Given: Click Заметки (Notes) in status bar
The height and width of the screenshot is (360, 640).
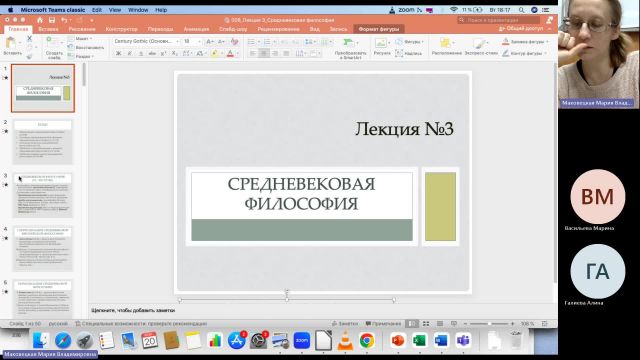Looking at the screenshot, I should [x=345, y=323].
